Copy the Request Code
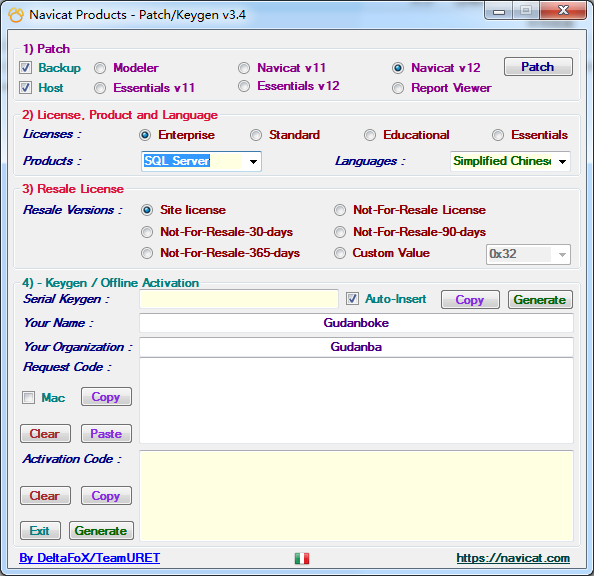The width and height of the screenshot is (594, 576). (x=106, y=397)
